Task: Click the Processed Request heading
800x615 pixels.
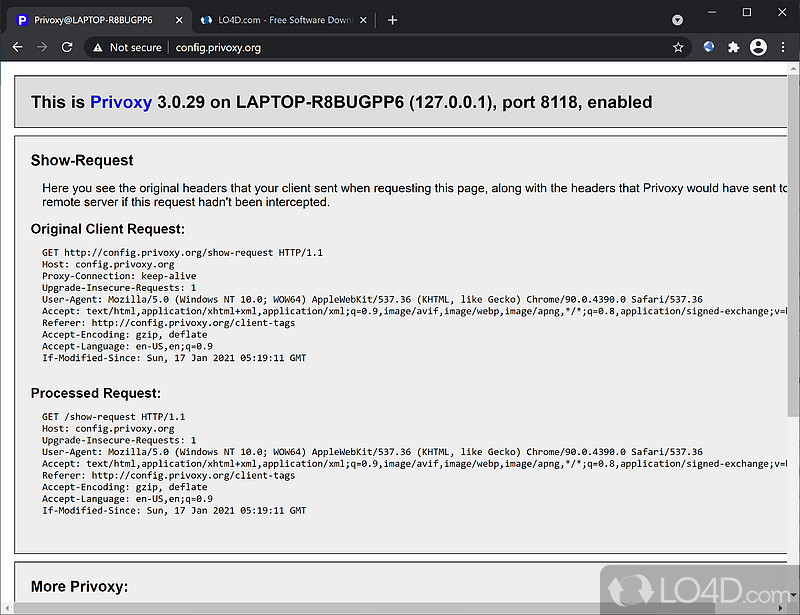Action: [95, 393]
